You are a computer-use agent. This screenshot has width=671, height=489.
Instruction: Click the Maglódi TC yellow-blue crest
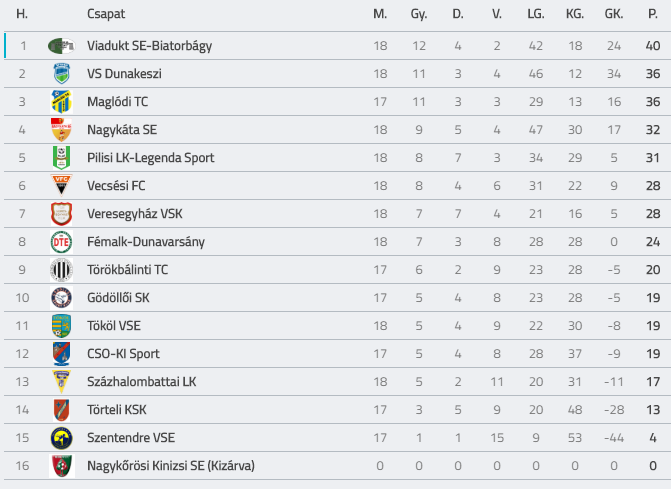[61, 102]
